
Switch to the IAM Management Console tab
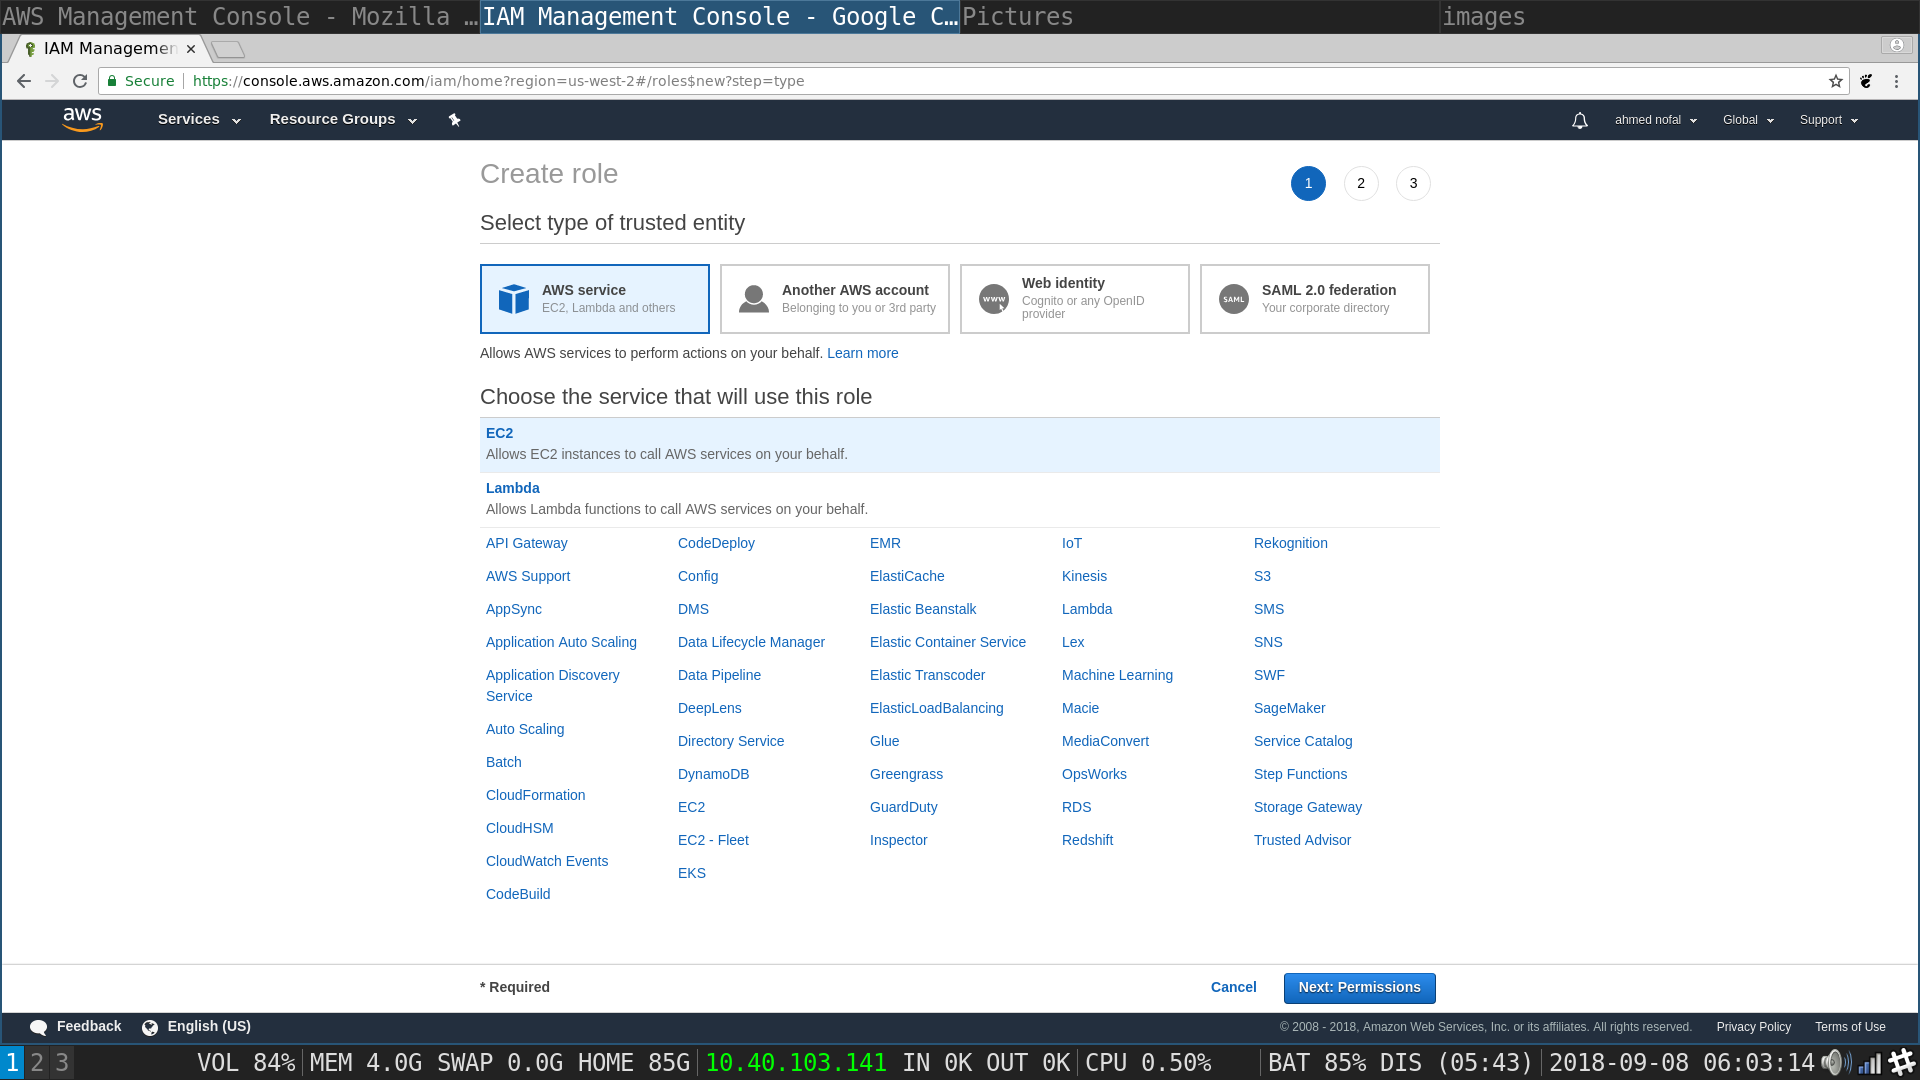pos(108,48)
